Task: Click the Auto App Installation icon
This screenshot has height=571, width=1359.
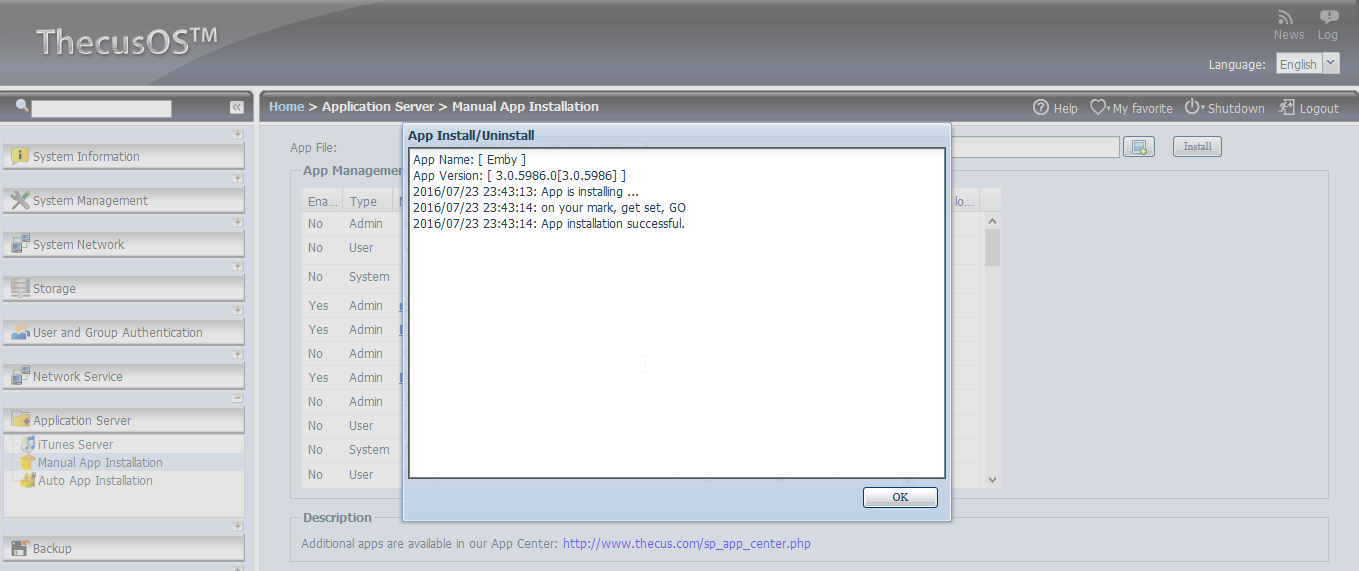Action: point(28,480)
